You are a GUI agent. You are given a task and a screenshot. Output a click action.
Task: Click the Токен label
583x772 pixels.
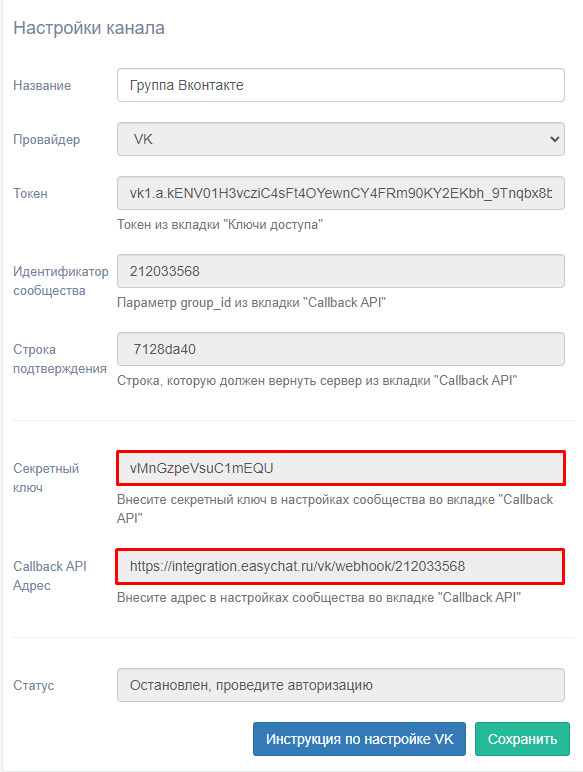pos(31,193)
